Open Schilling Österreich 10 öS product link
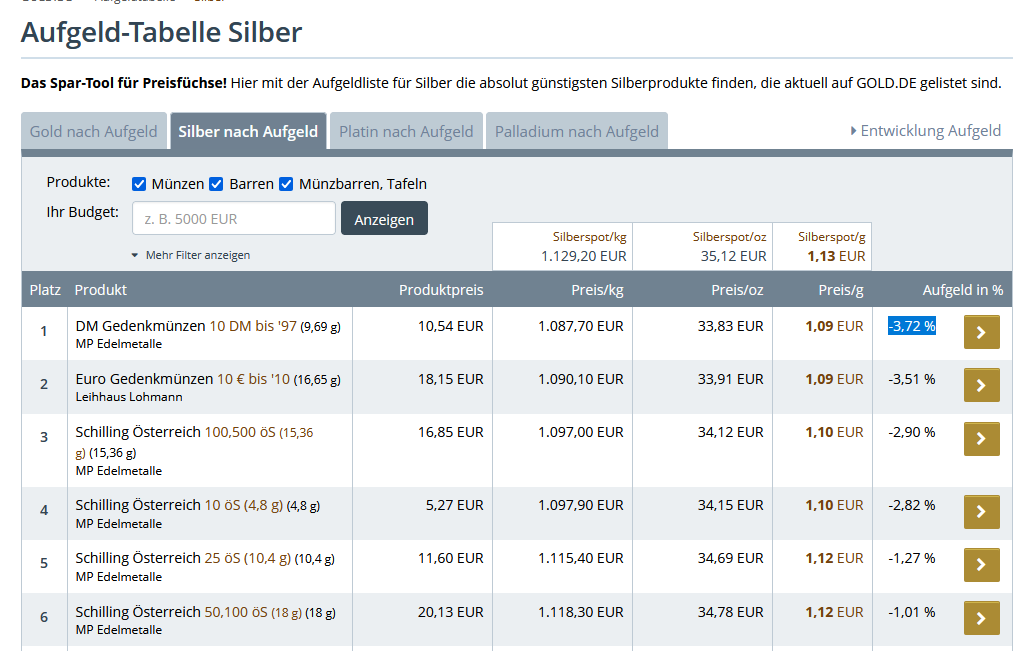Screen dimensions: 1017x651 [197, 505]
